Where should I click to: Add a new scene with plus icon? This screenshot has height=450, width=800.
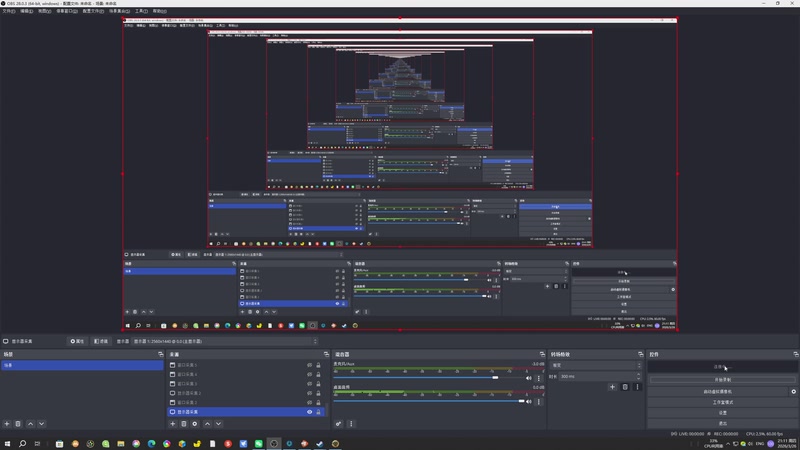pos(7,423)
